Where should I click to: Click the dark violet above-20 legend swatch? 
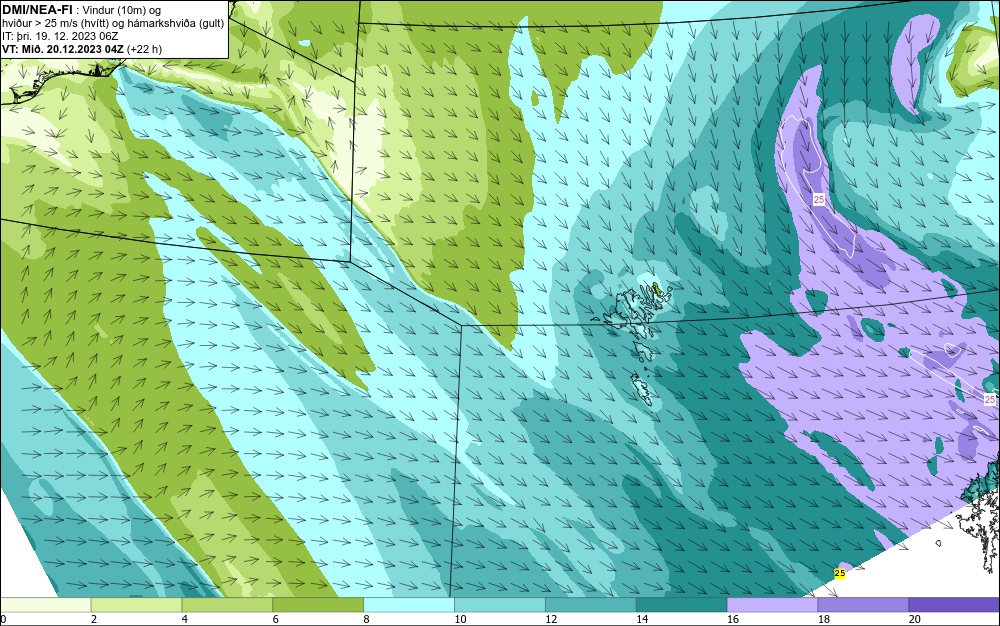pyautogui.click(x=953, y=605)
